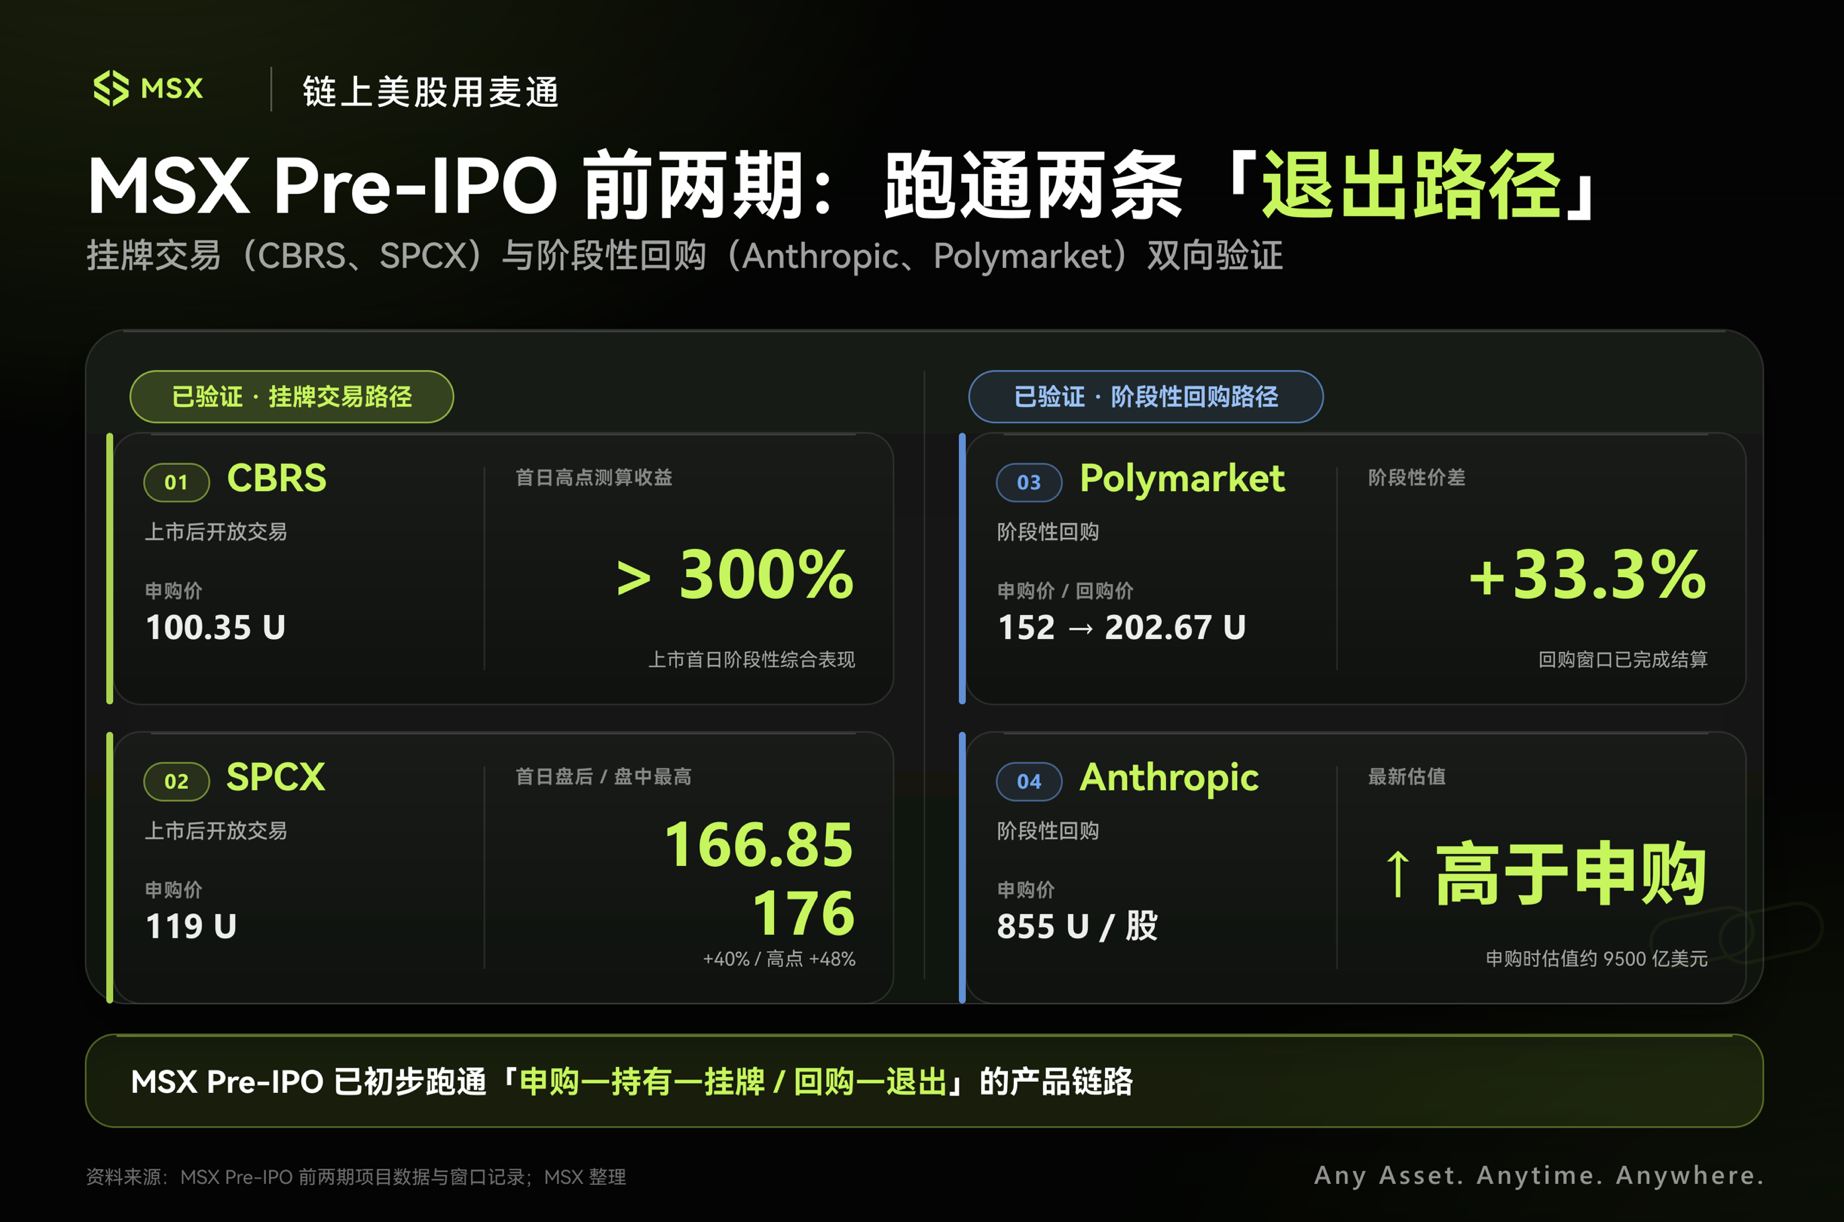Click the "> 300%" return figure
Viewport: 1844px width, 1222px height.
tap(735, 575)
